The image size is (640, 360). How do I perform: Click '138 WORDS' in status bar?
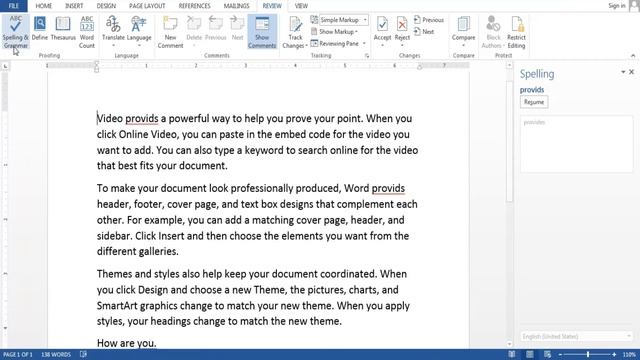tap(56, 354)
